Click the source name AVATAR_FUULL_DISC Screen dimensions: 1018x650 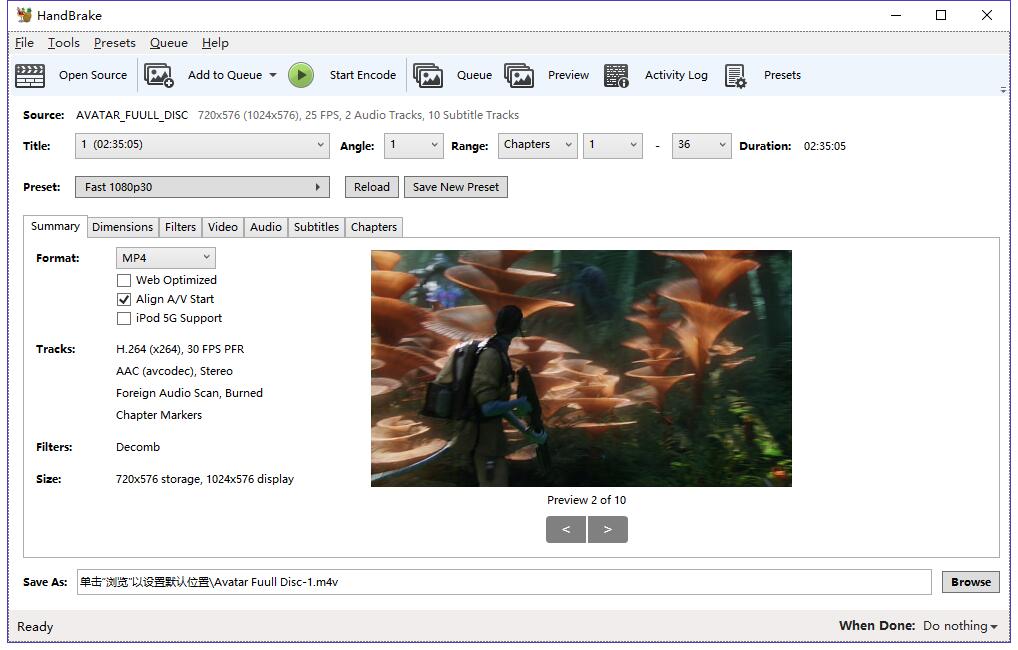click(x=132, y=115)
